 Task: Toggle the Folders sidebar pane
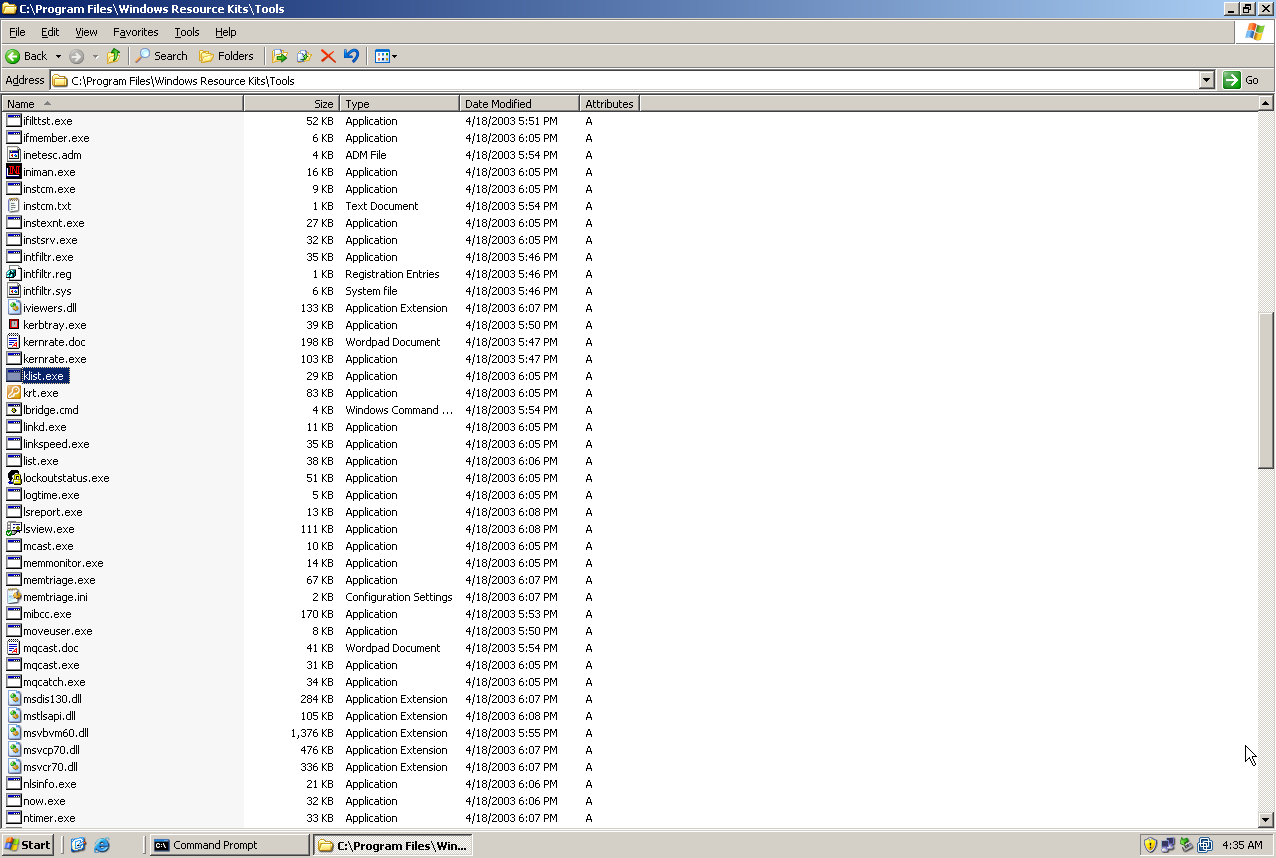click(x=227, y=56)
